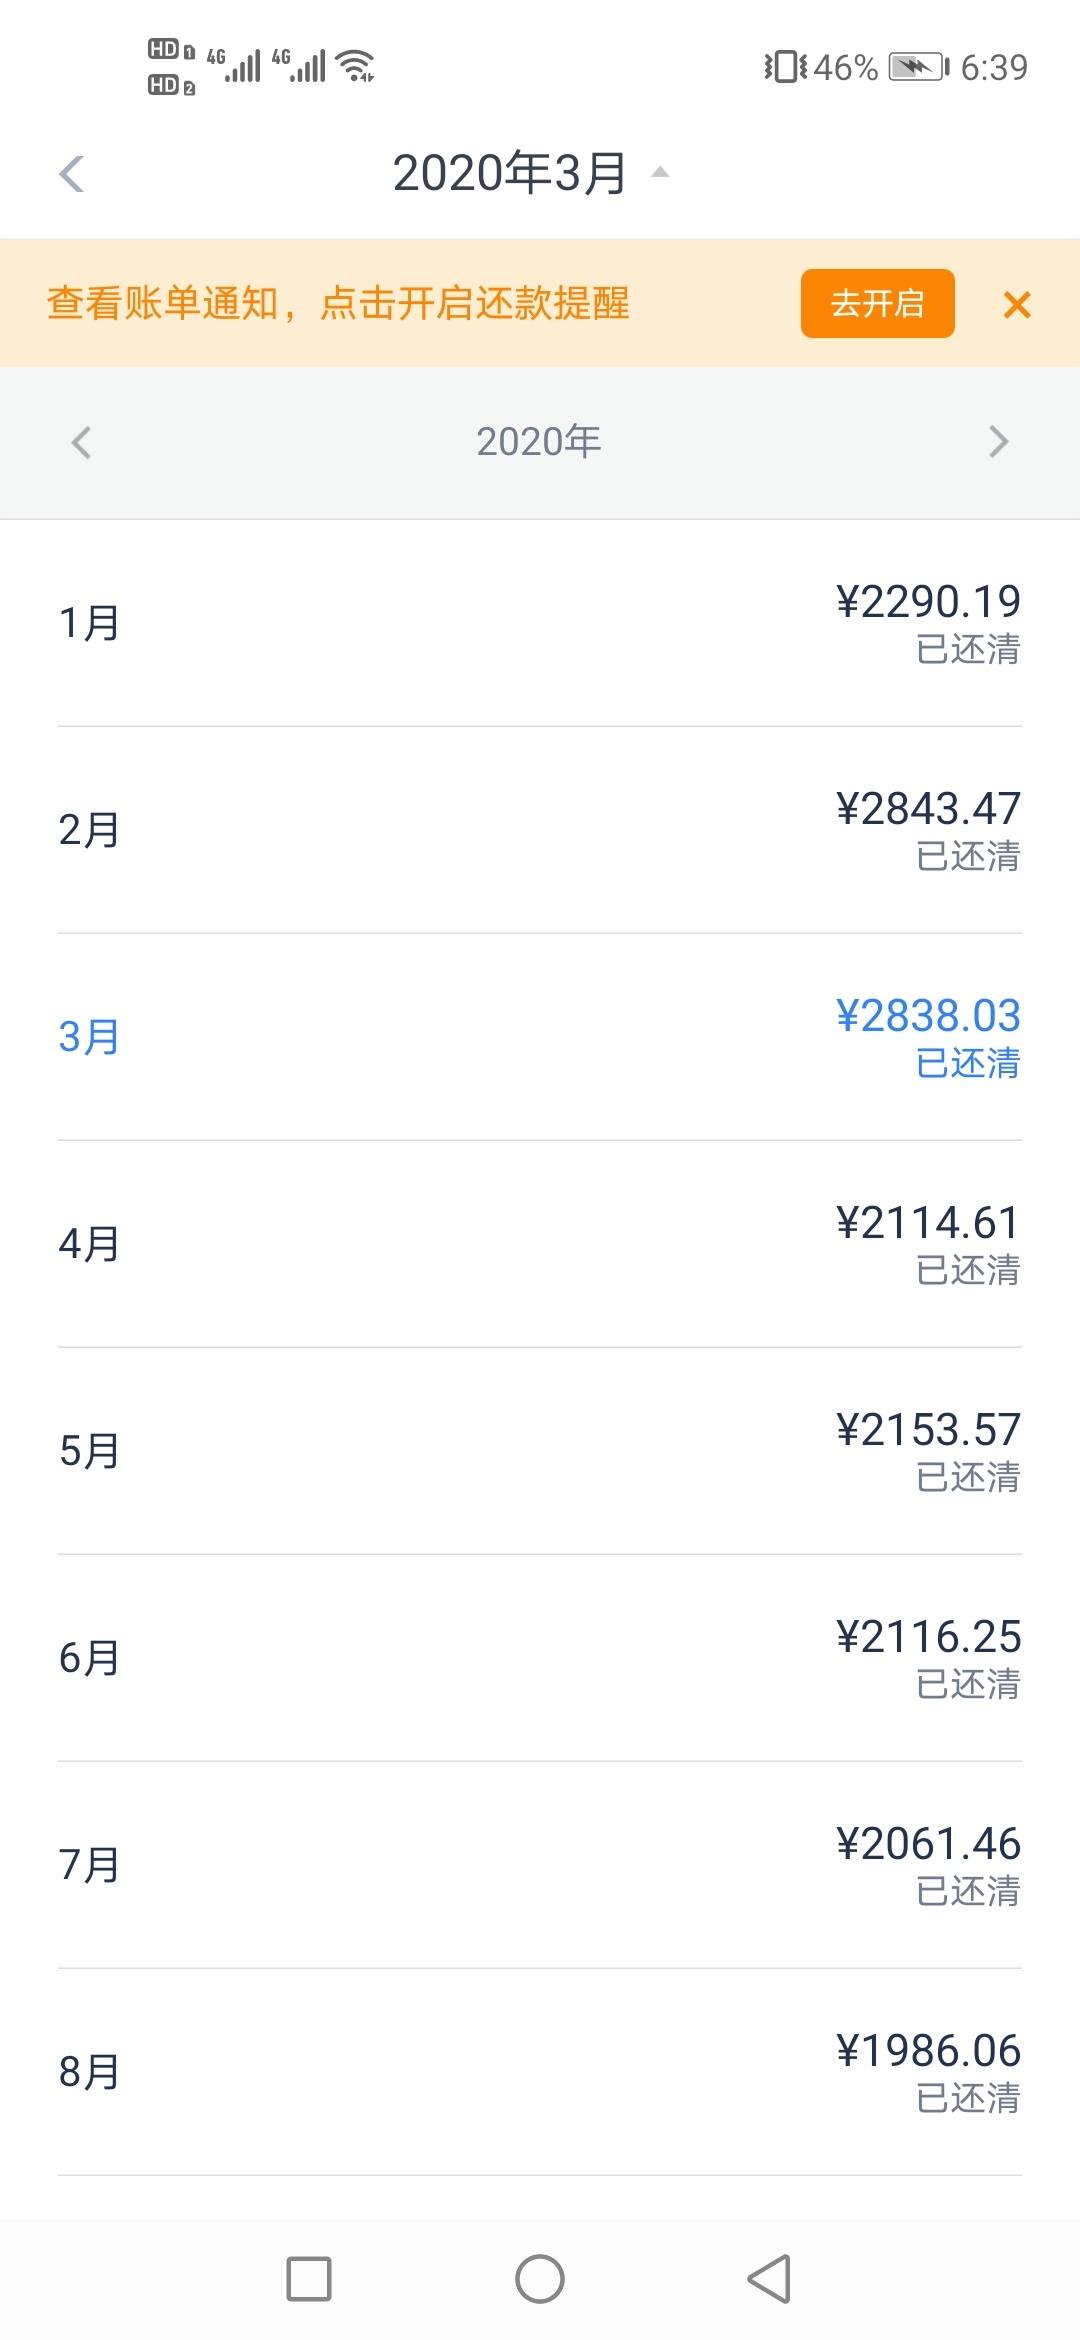
Task: Open the 8月 bill ¥1986.06
Action: point(540,2072)
